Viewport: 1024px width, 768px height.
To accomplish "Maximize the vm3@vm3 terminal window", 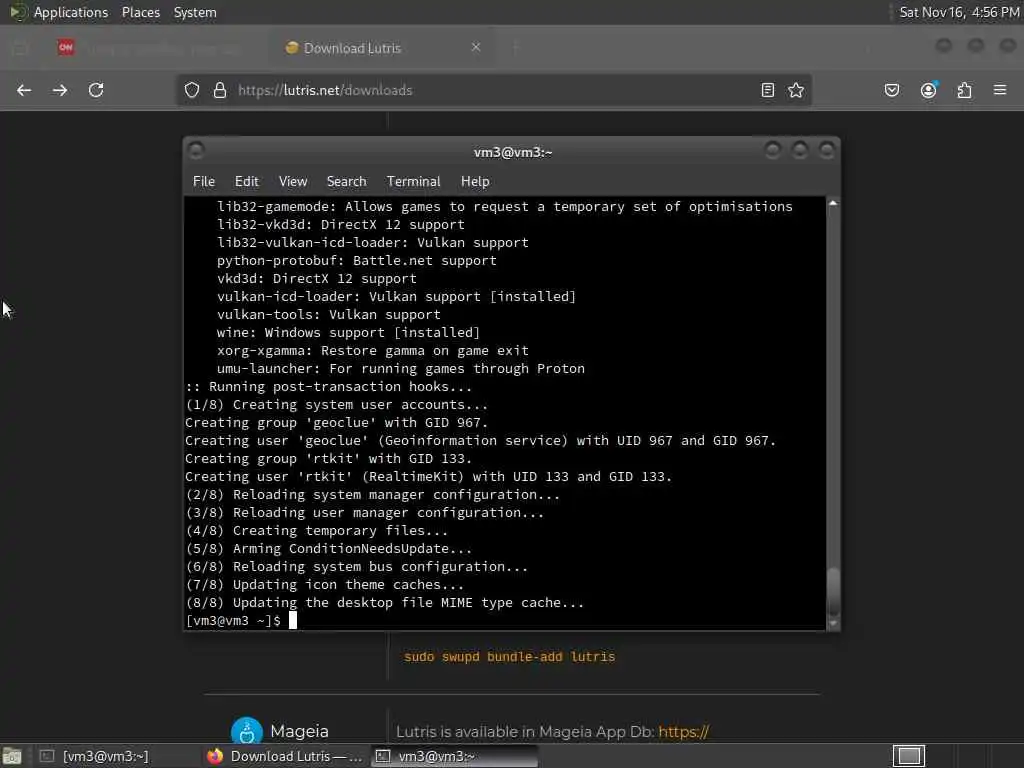I will pos(800,151).
